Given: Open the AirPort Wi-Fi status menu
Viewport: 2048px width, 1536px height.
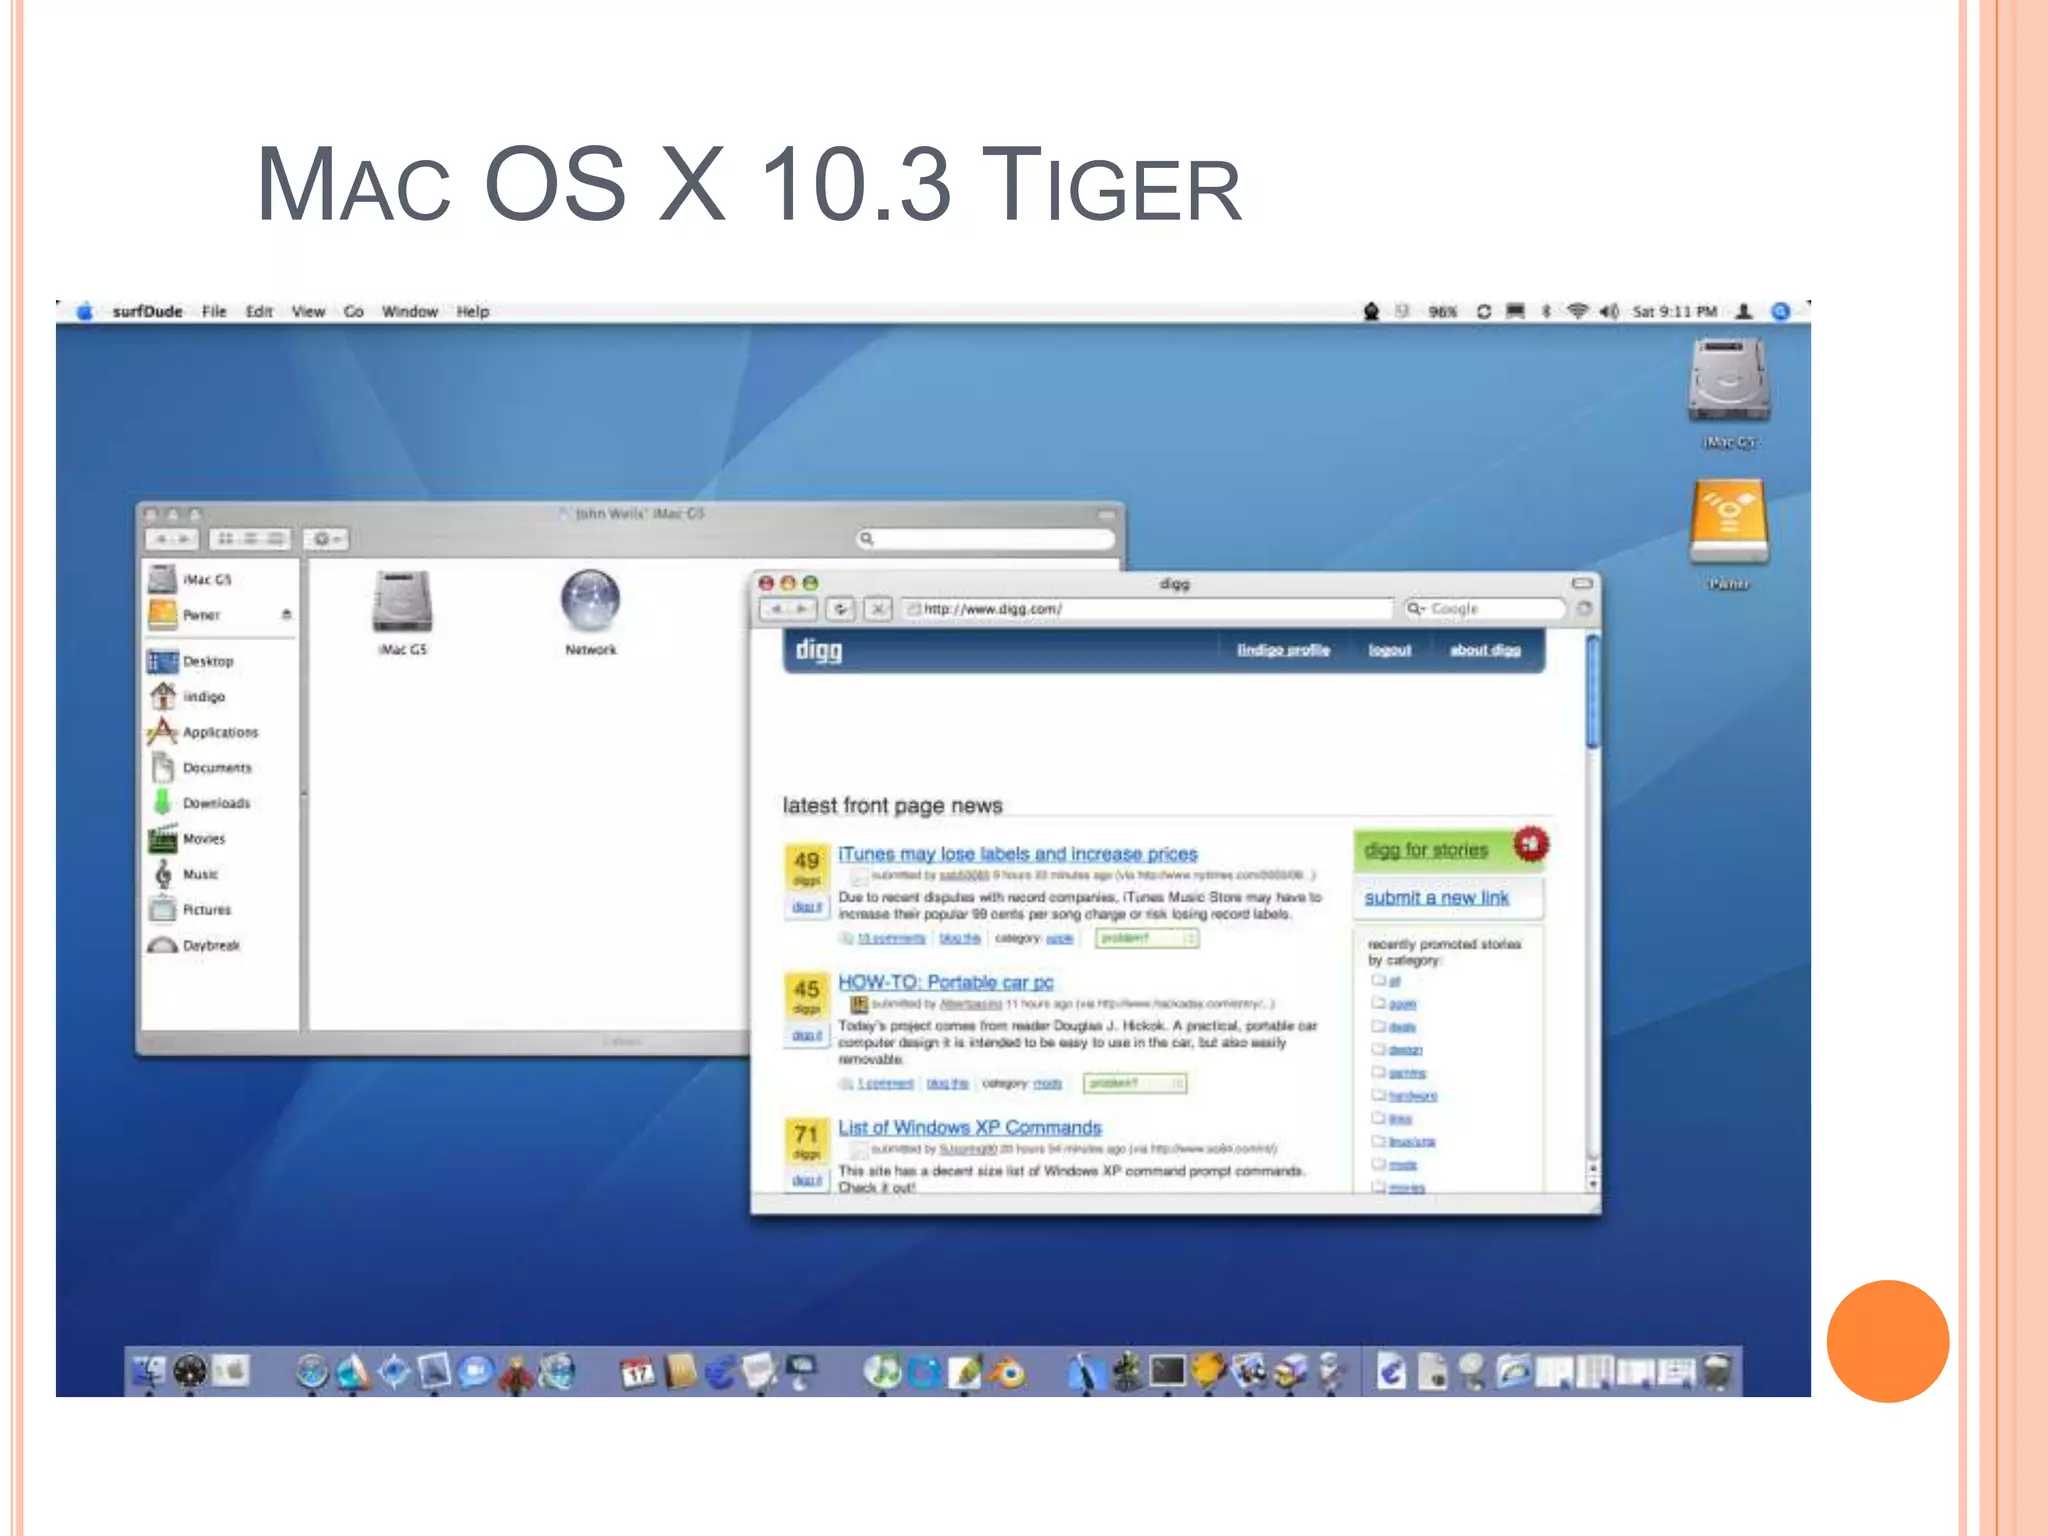Looking at the screenshot, I should 1577,311.
